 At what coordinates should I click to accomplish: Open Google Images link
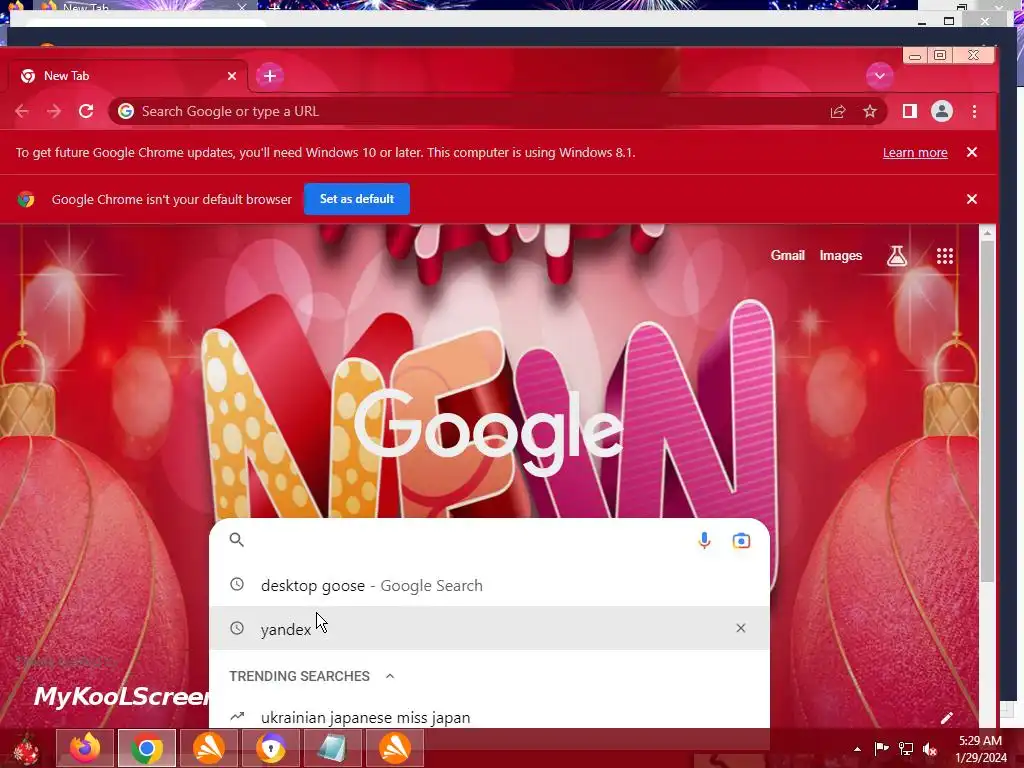[x=840, y=255]
